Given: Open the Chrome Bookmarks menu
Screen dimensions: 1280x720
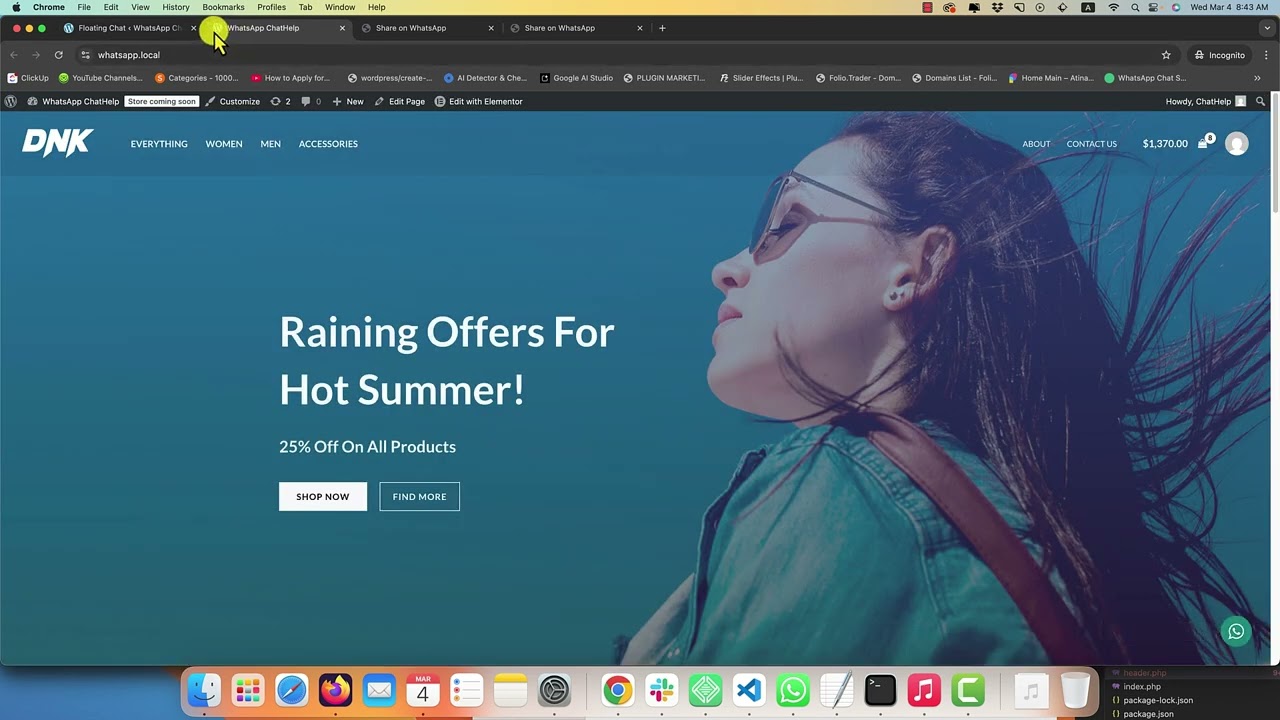Looking at the screenshot, I should click(223, 7).
